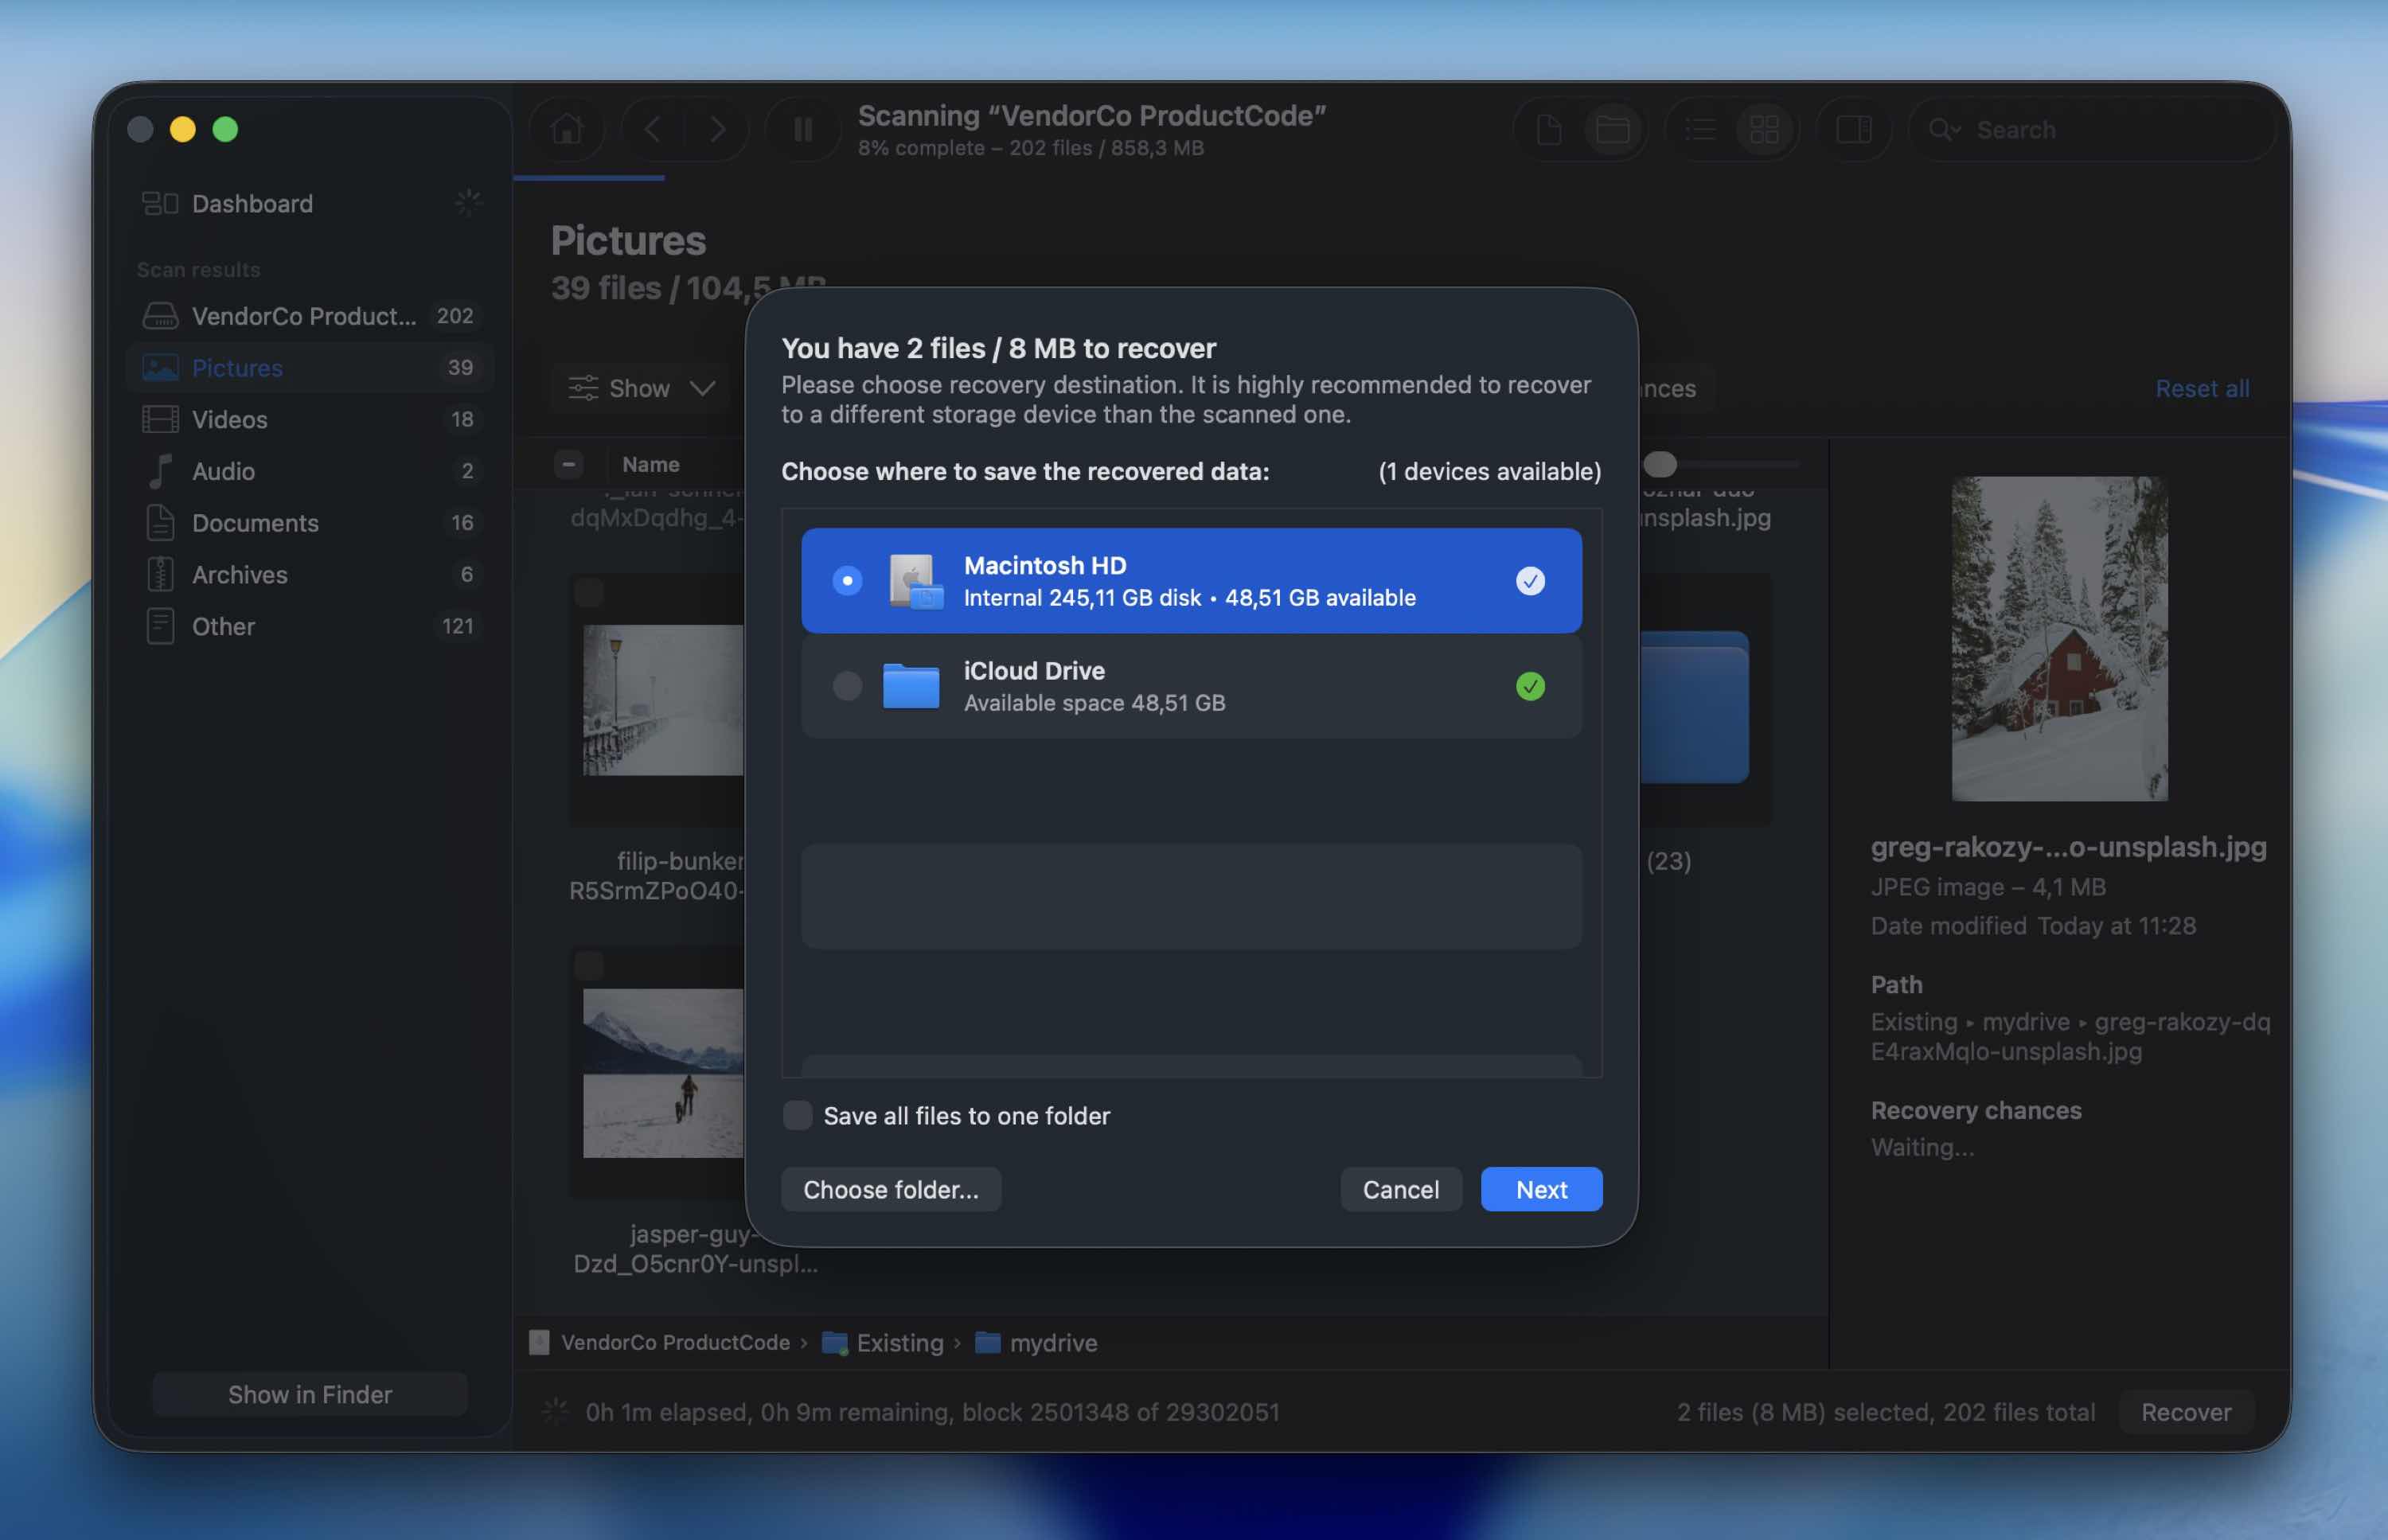Screen dimensions: 2388x1540
Task: Switch to grid view icon
Action: click(1764, 129)
